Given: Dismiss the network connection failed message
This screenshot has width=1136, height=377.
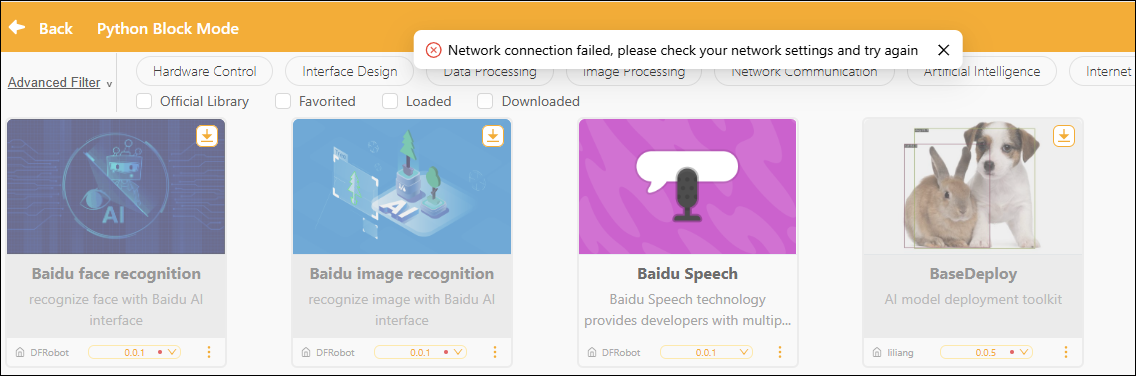Looking at the screenshot, I should pyautogui.click(x=943, y=50).
